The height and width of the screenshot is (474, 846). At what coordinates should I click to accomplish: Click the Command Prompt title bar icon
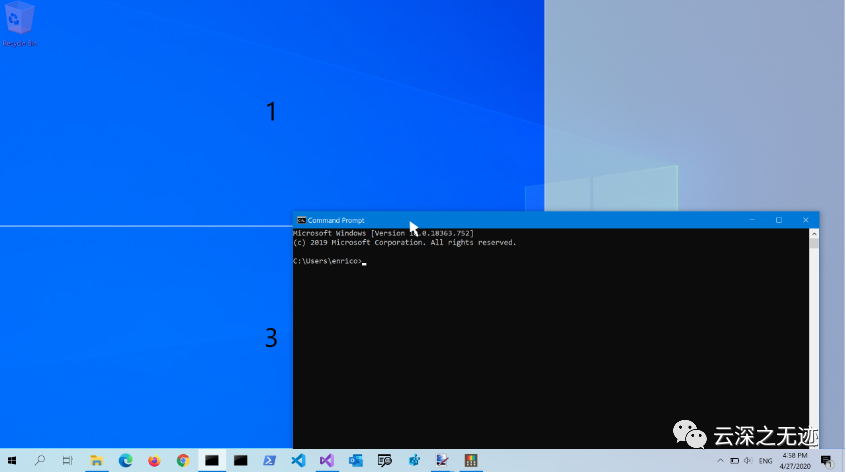[x=301, y=221]
